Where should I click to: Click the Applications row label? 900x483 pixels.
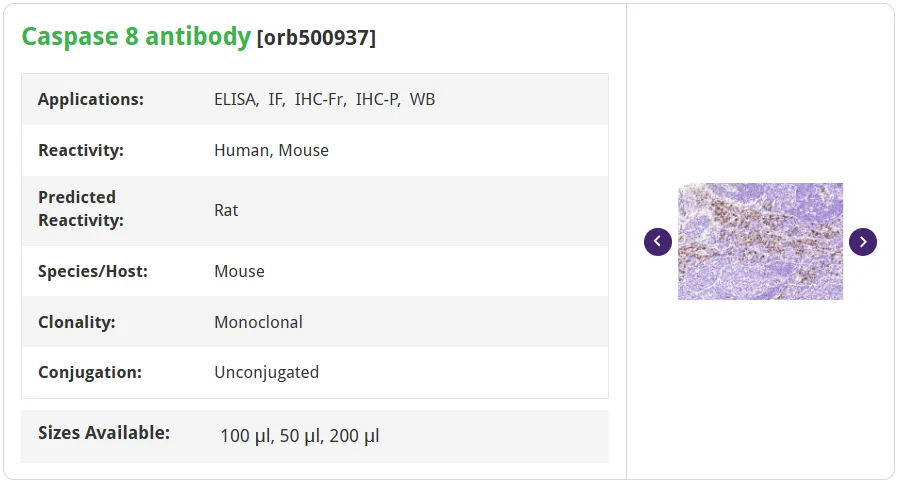coord(91,99)
